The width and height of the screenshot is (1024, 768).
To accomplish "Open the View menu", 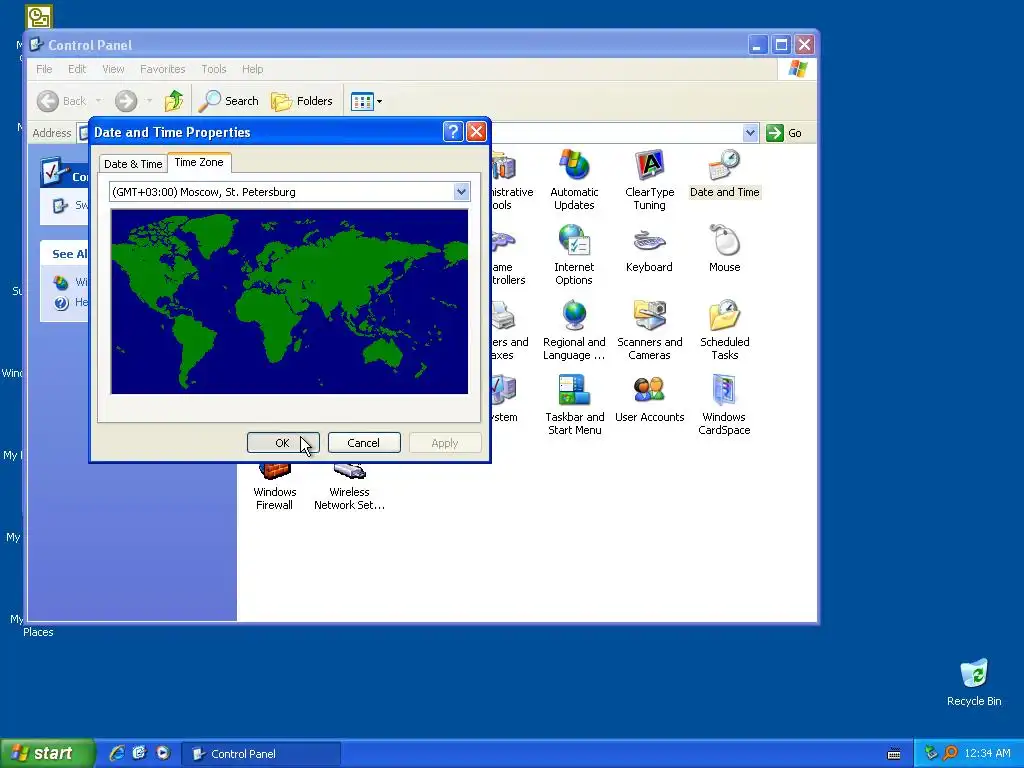I will 113,69.
